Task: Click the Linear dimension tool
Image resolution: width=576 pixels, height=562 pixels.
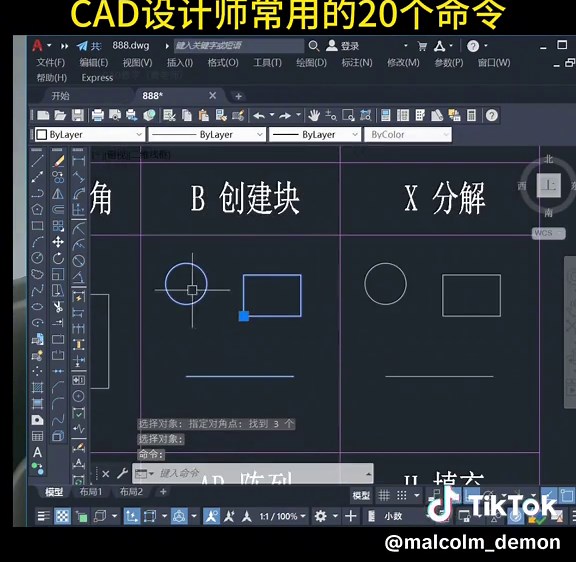Action: [78, 161]
